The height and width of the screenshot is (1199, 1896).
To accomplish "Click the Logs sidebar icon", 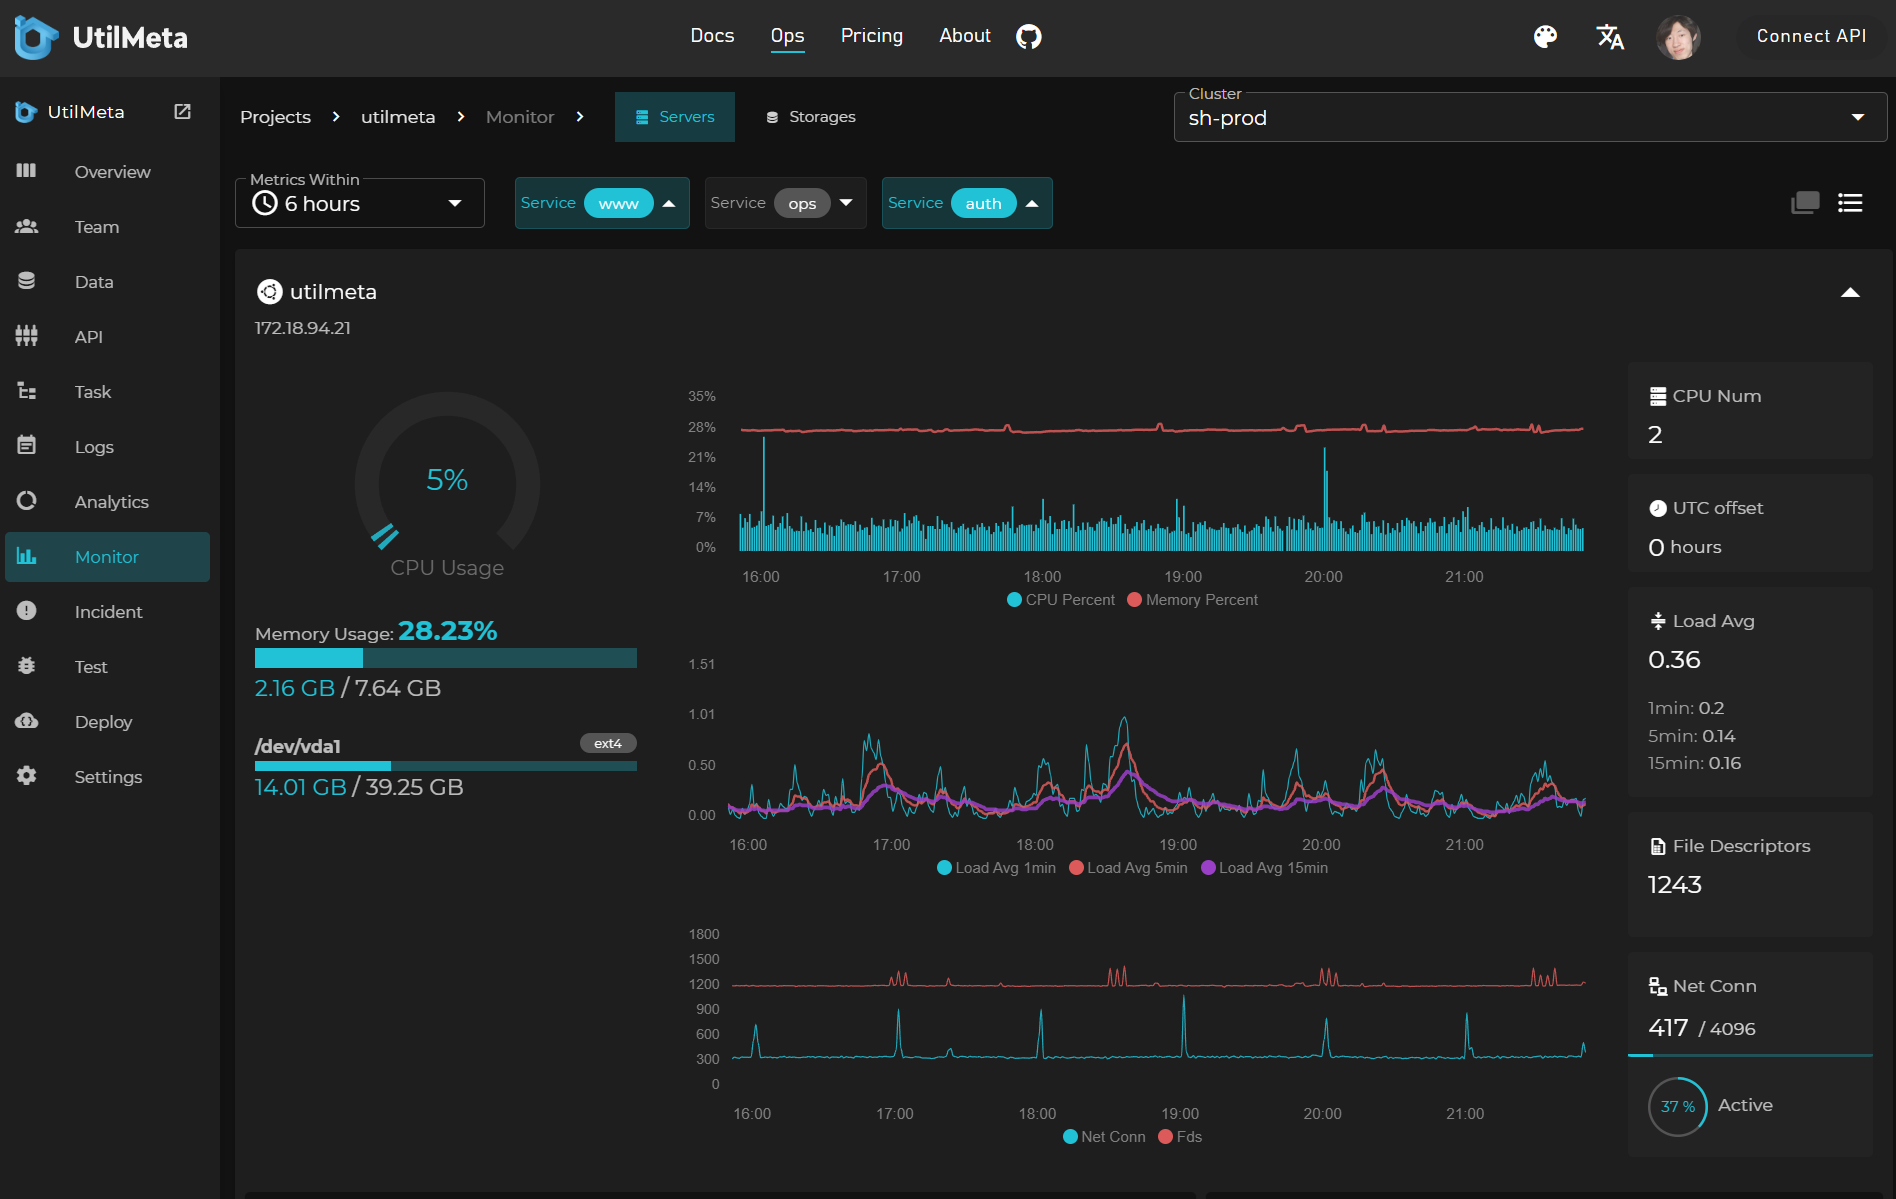I will (x=27, y=446).
